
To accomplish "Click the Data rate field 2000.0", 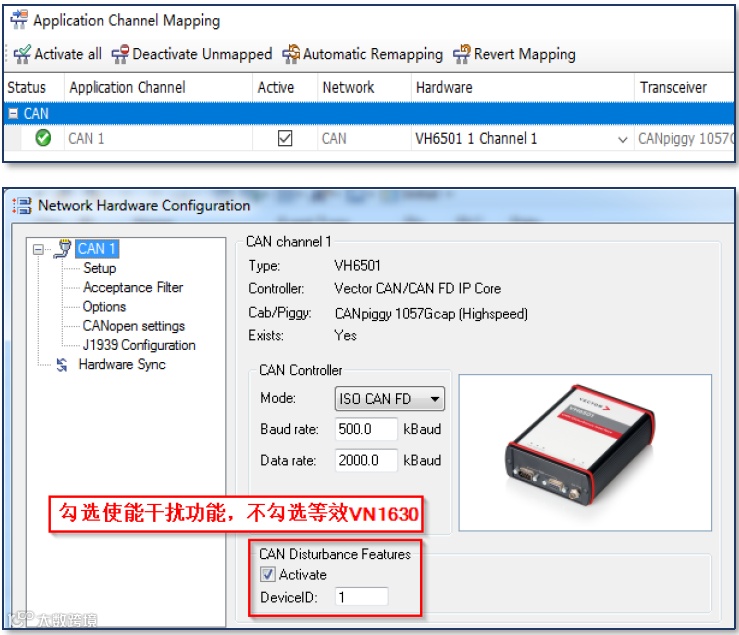I will 366,460.
